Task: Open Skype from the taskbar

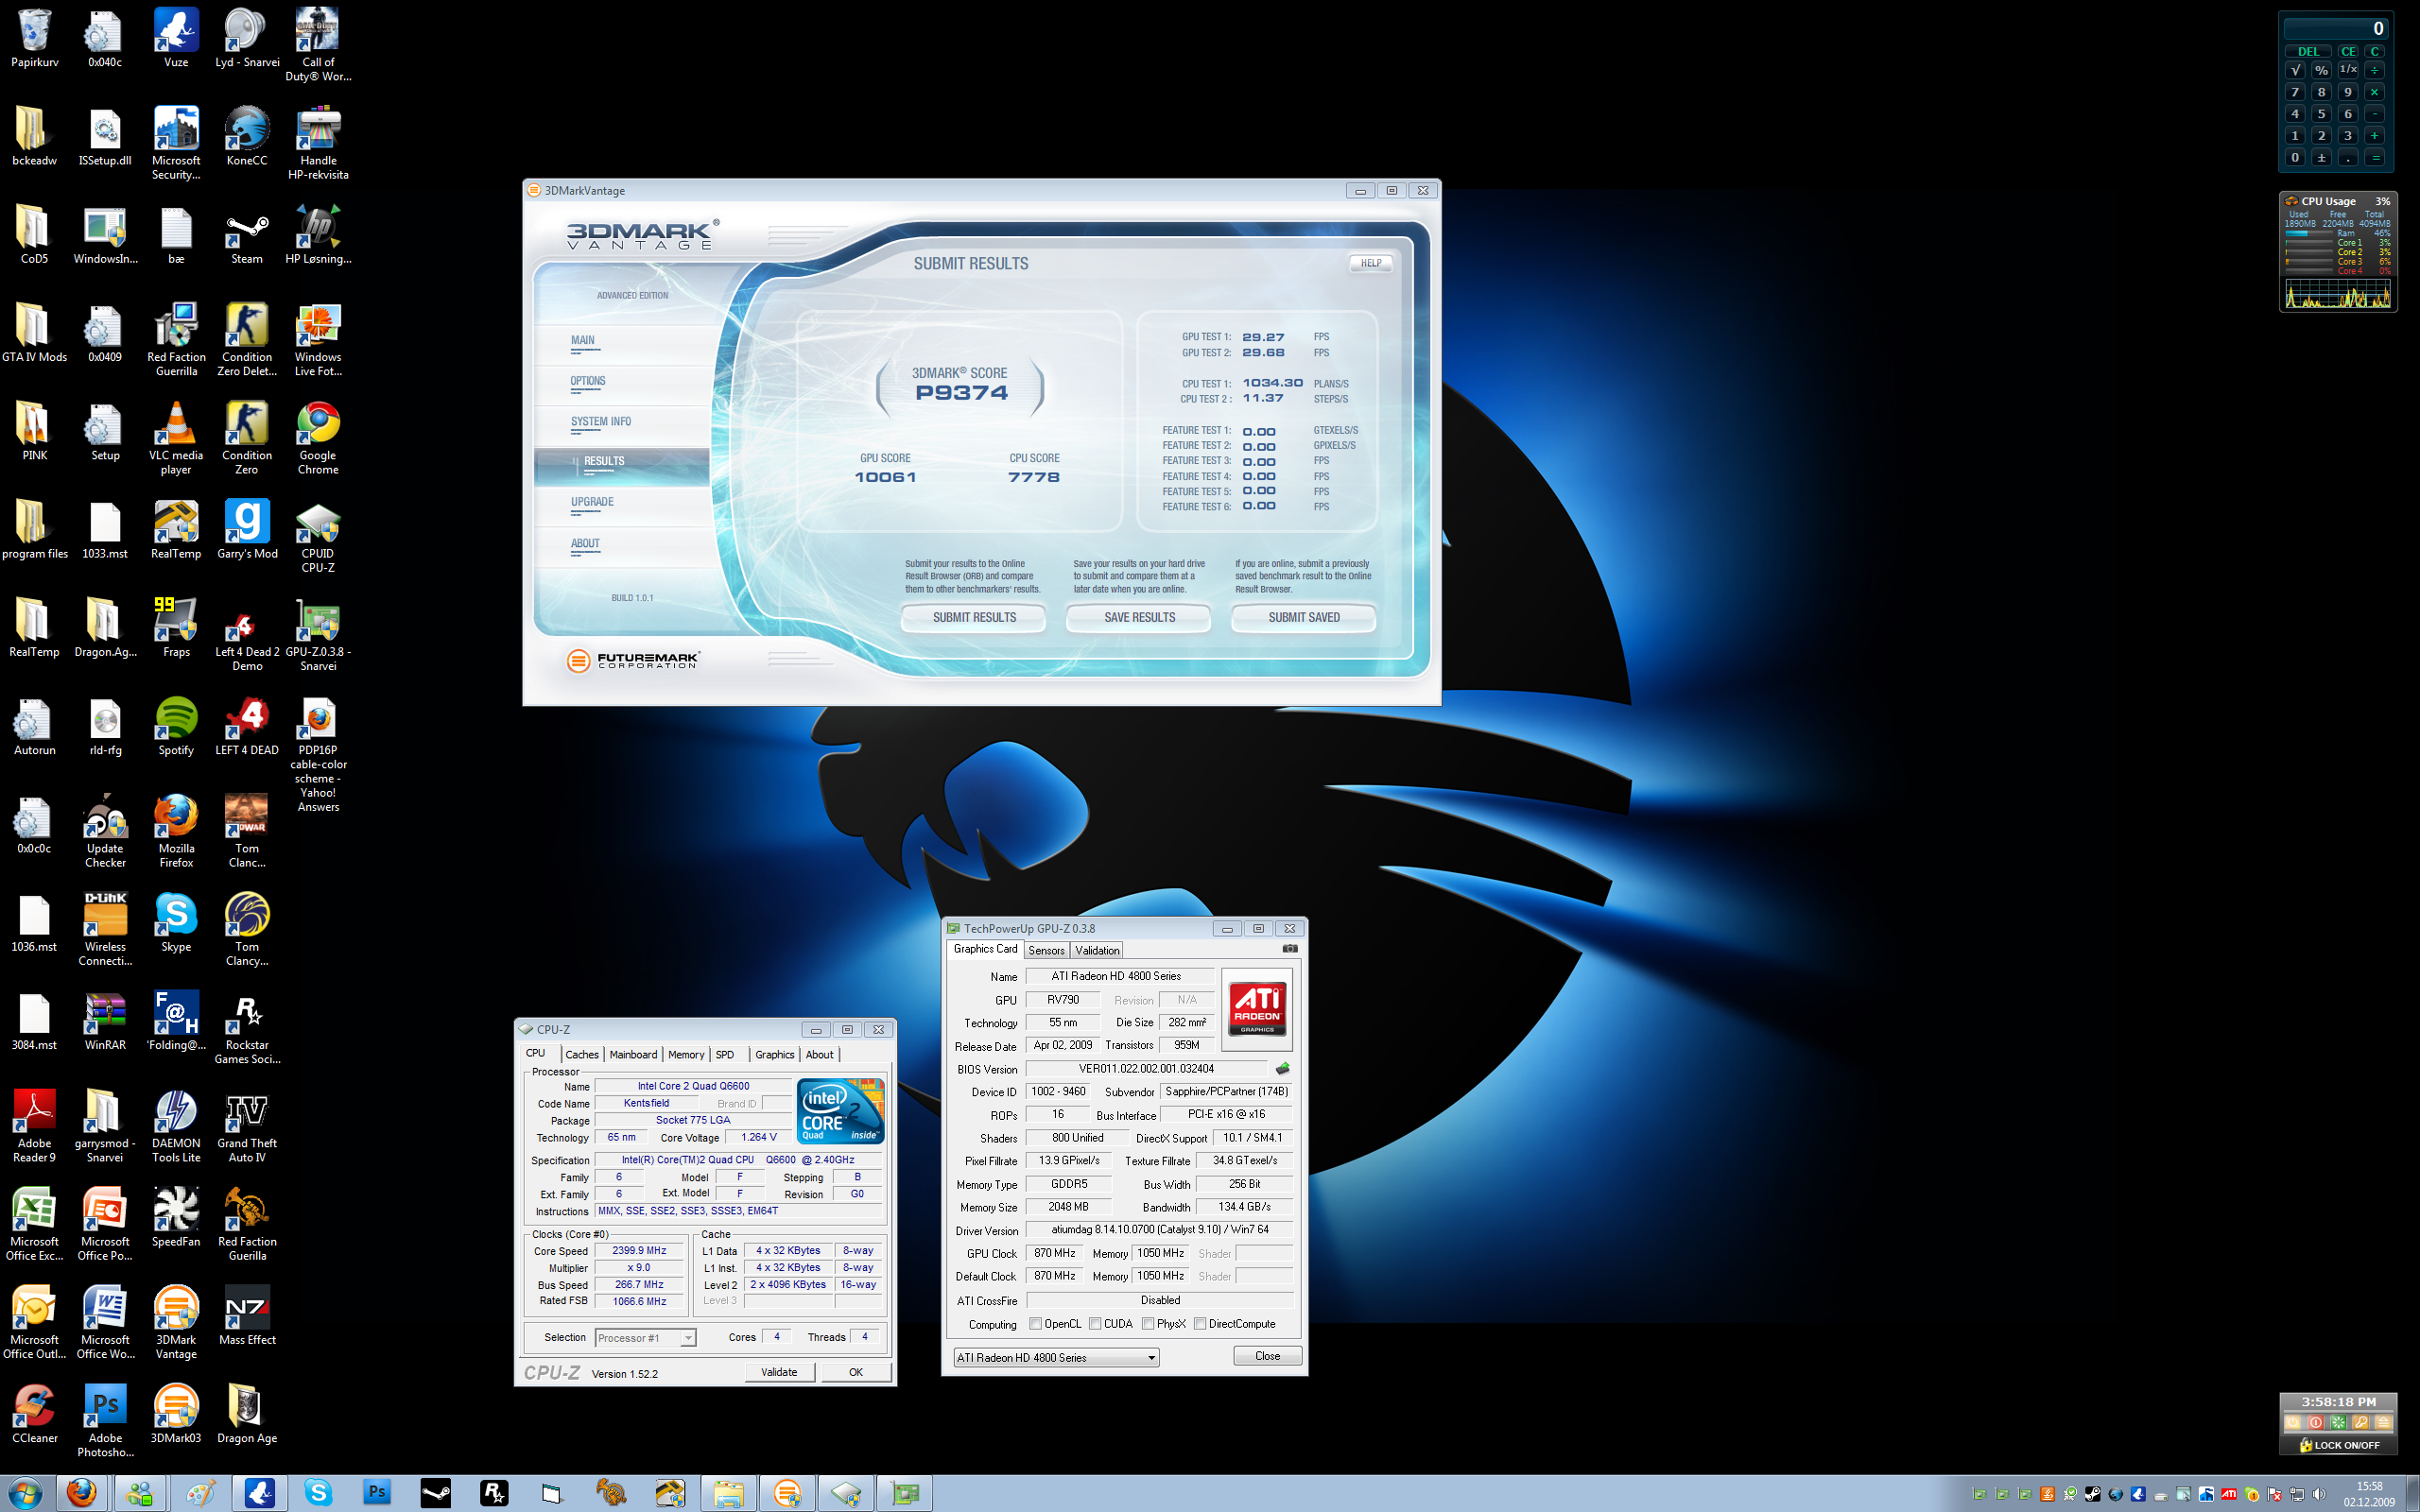Action: coord(318,1494)
